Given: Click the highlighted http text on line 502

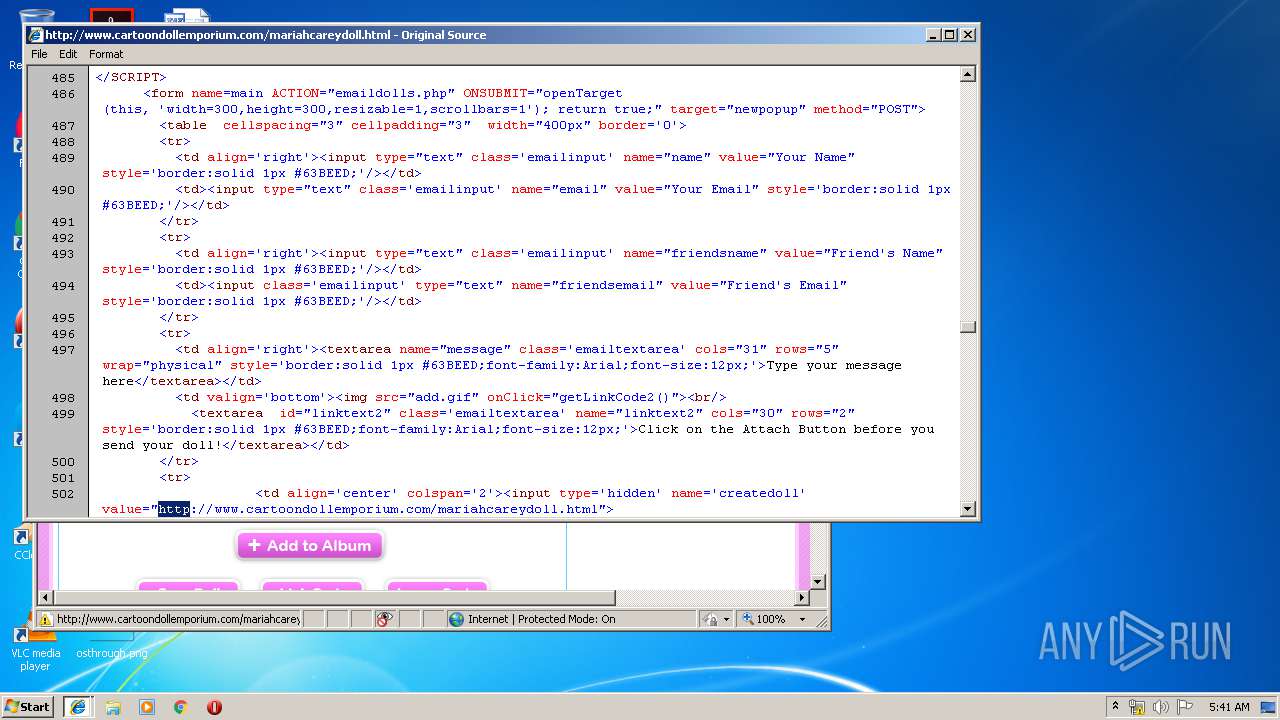Looking at the screenshot, I should click(x=174, y=510).
